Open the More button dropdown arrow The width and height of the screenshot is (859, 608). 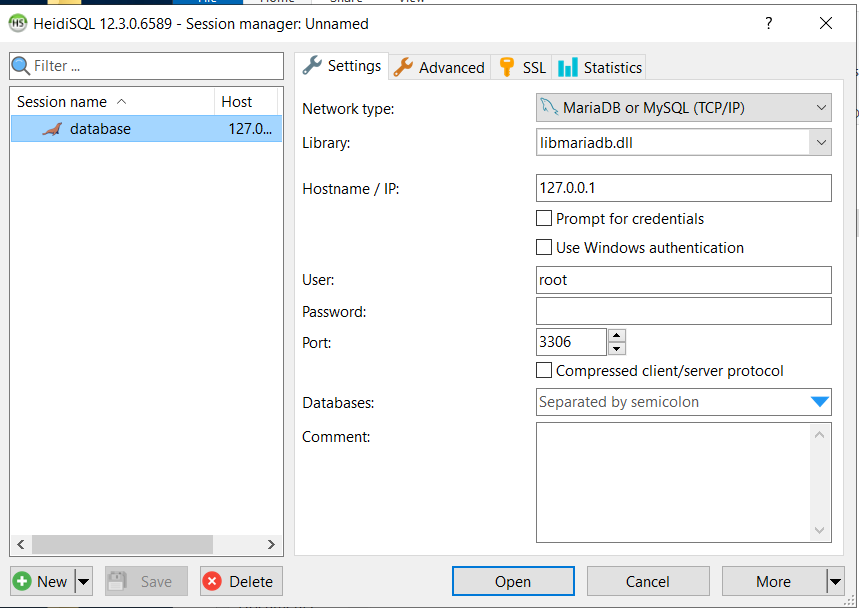tap(835, 581)
